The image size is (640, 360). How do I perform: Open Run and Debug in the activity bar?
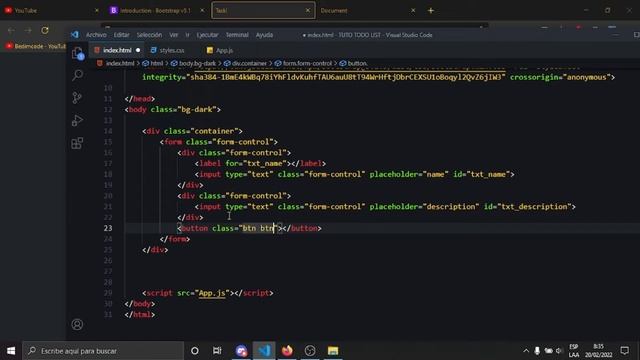(77, 120)
